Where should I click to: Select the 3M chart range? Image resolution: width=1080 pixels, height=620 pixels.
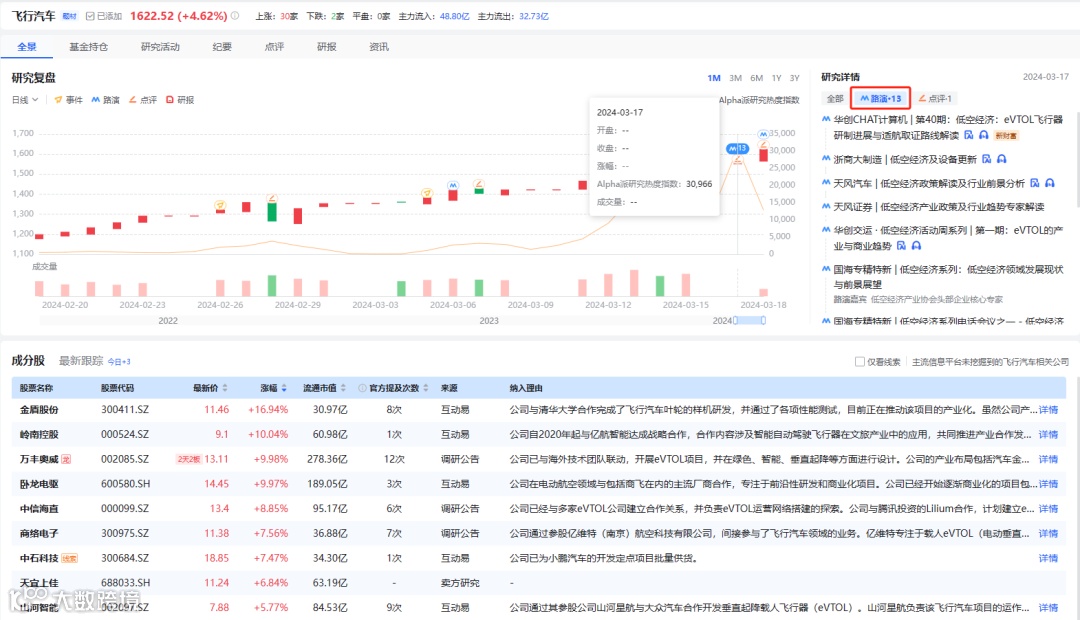[736, 78]
